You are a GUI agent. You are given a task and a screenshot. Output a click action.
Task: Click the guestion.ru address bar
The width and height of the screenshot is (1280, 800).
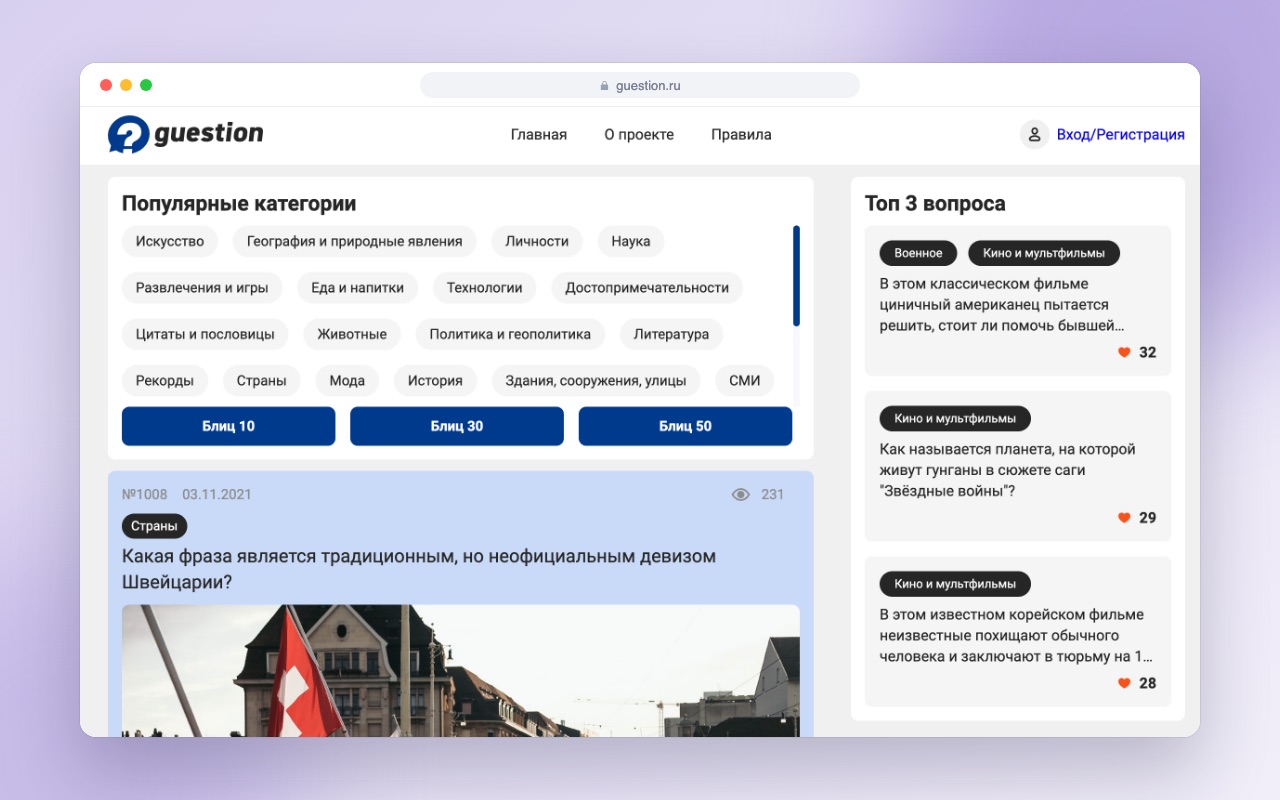coord(640,86)
